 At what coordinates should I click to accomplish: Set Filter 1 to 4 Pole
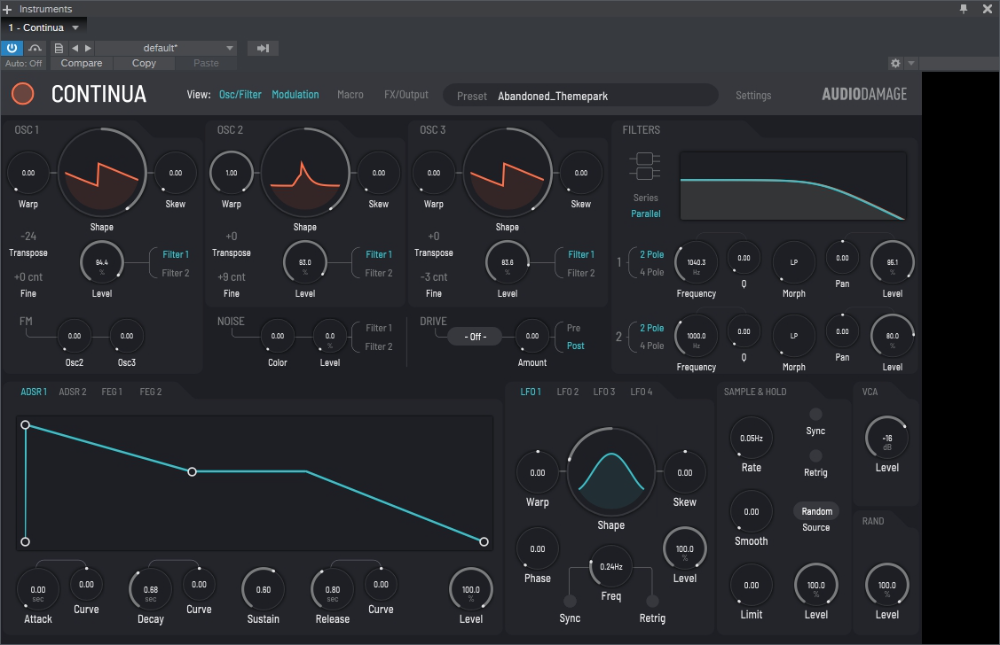pos(652,272)
